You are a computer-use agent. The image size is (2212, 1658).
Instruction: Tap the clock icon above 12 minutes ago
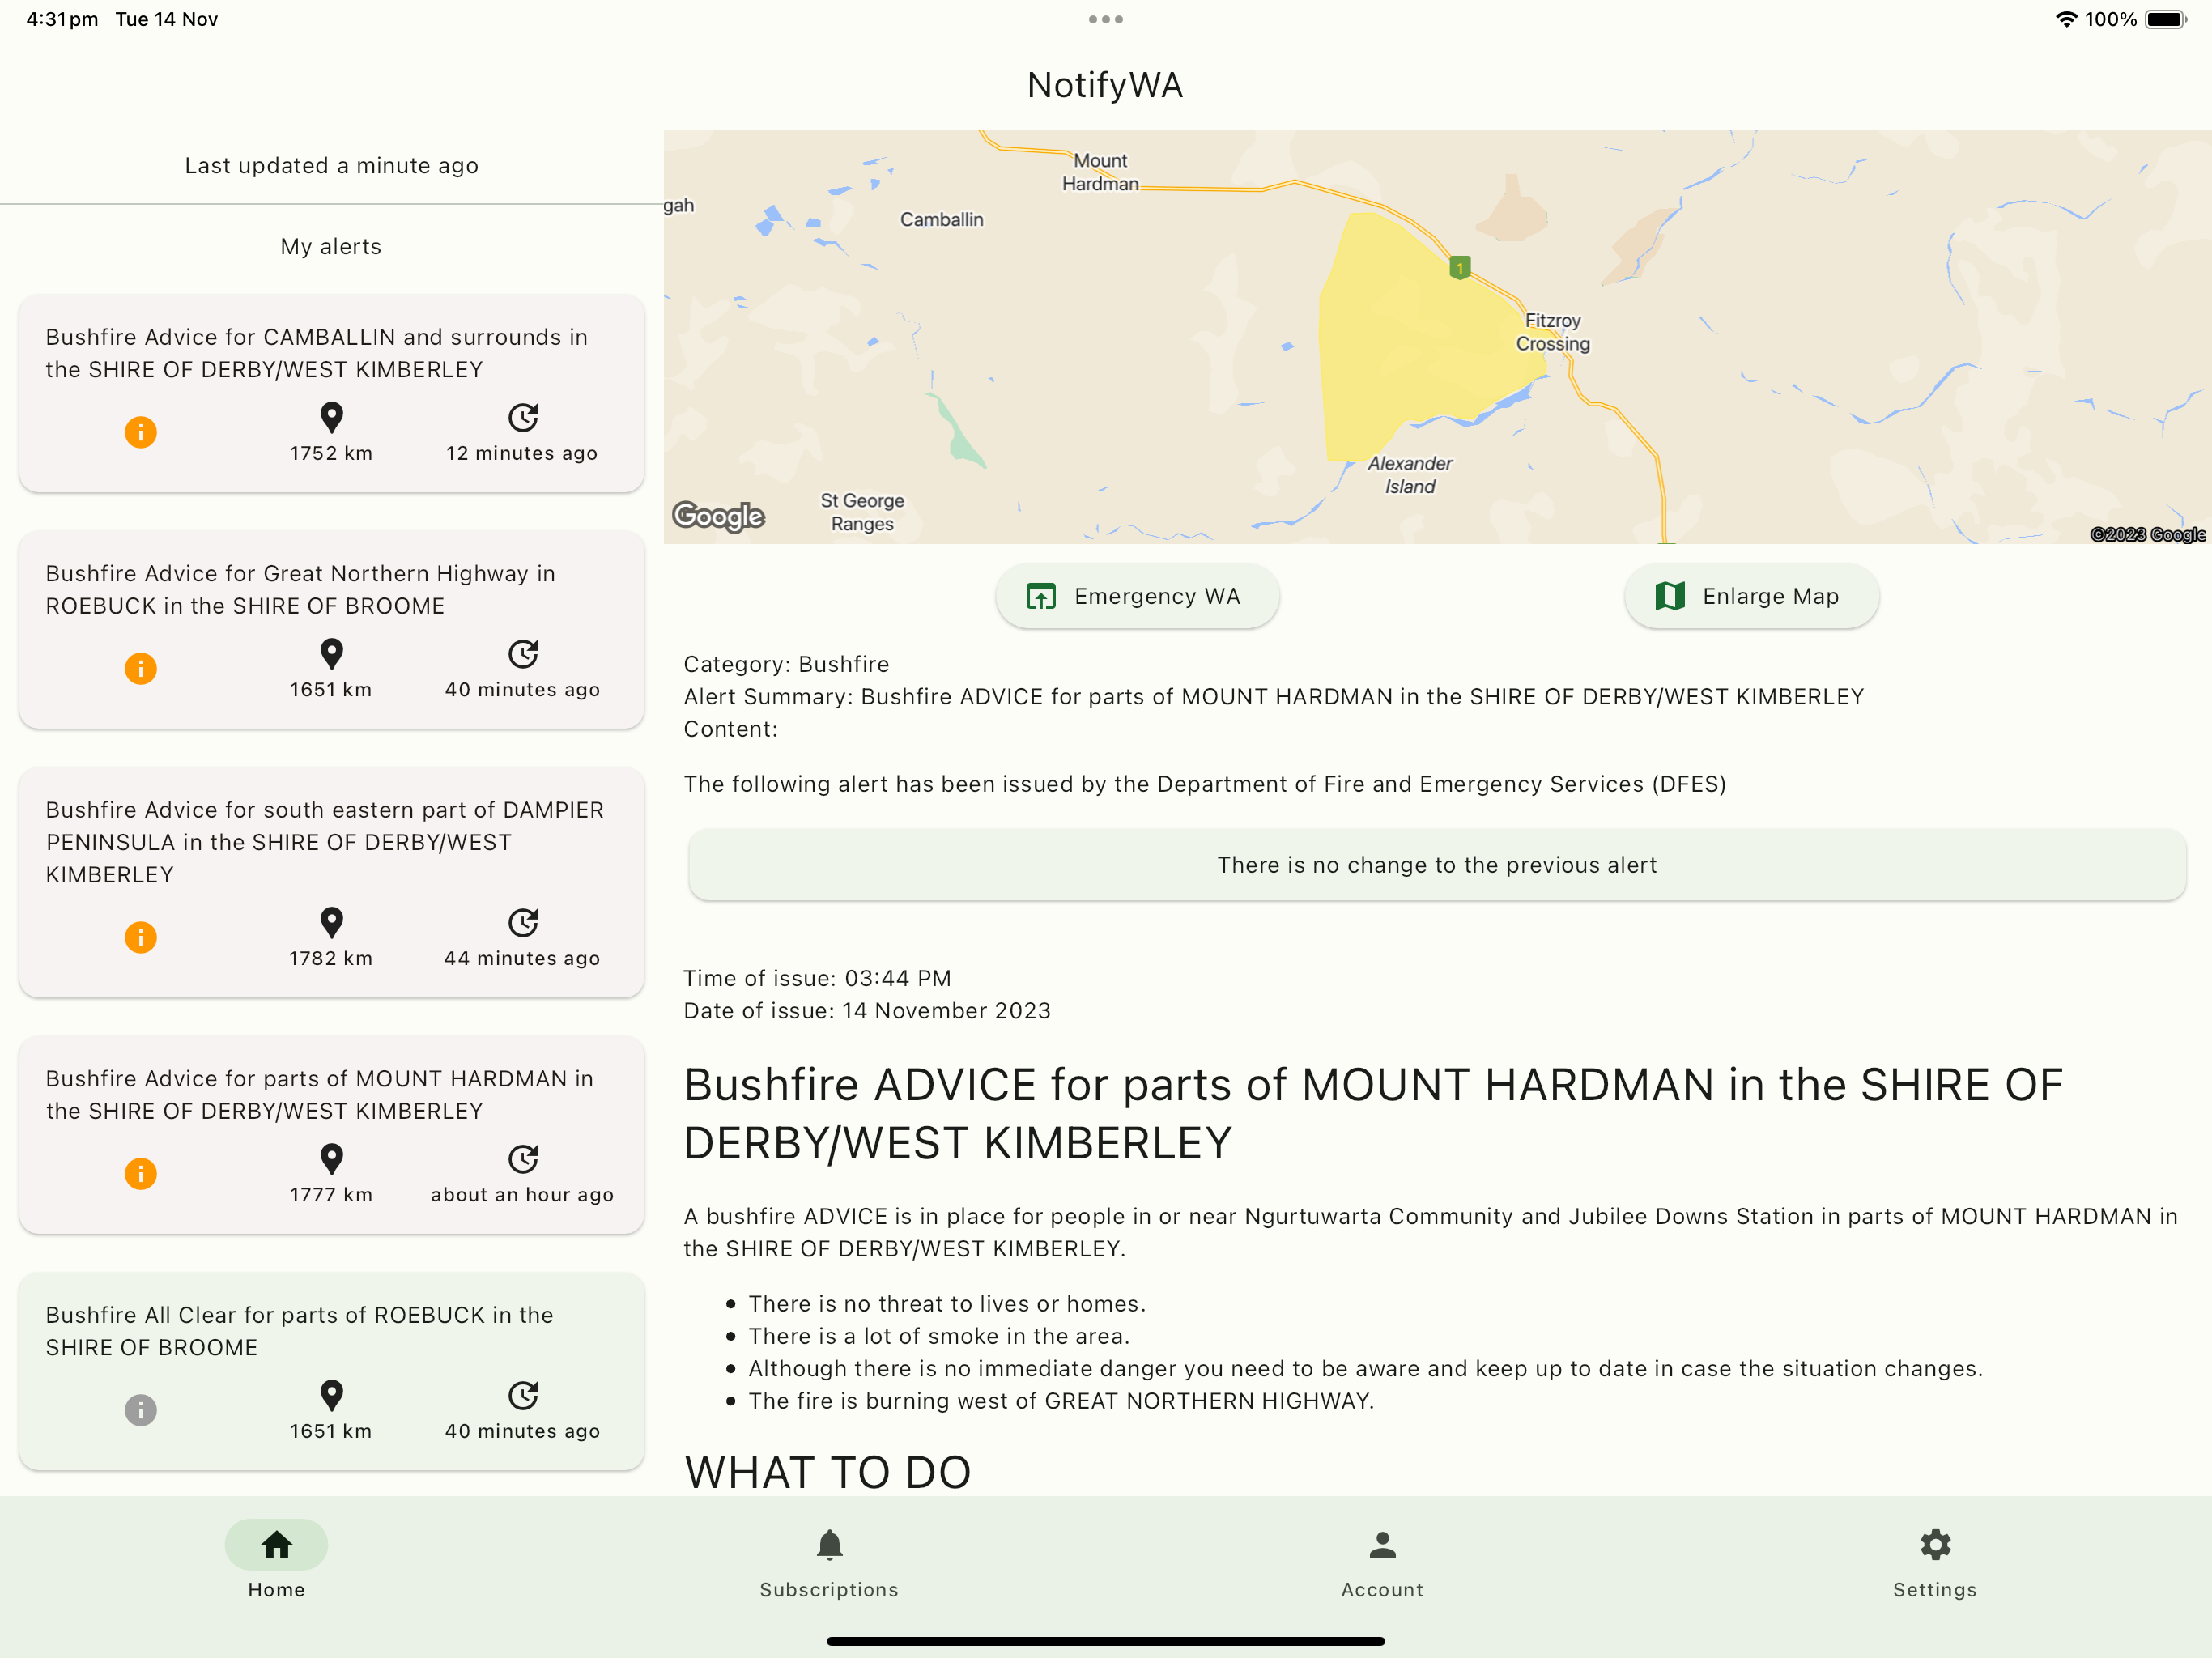[x=522, y=417]
